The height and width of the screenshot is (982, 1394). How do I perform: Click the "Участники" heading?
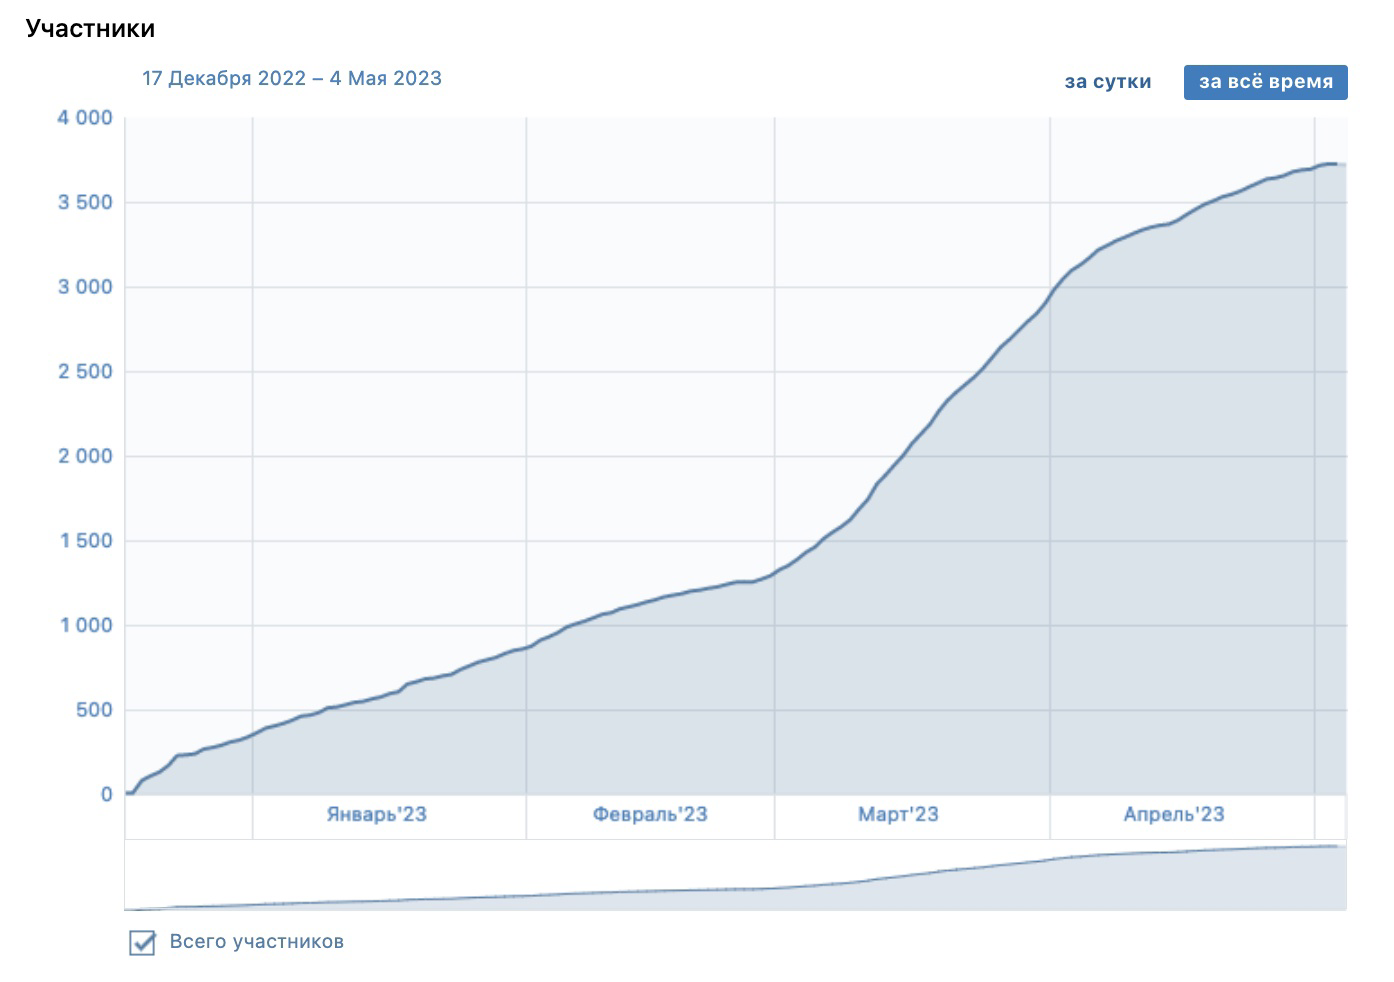tap(91, 28)
